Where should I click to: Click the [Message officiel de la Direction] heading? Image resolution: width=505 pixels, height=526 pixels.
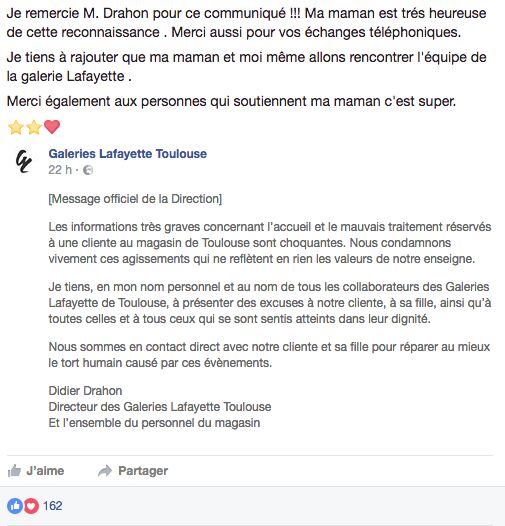pyautogui.click(x=135, y=199)
